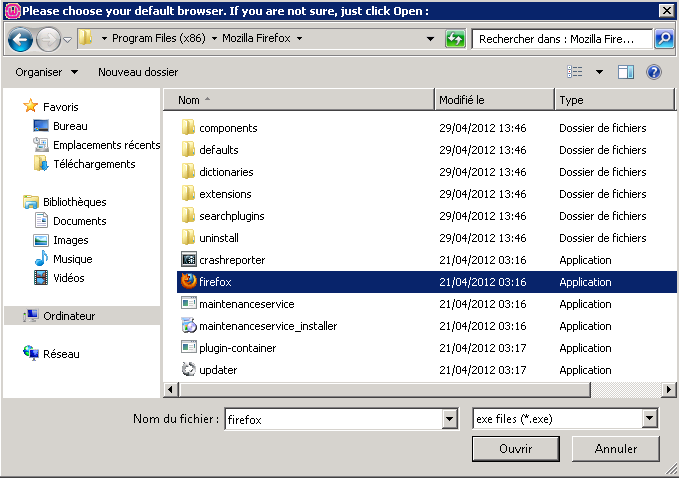679x478 pixels.
Task: Click the plugin-container application icon
Action: click(x=188, y=347)
